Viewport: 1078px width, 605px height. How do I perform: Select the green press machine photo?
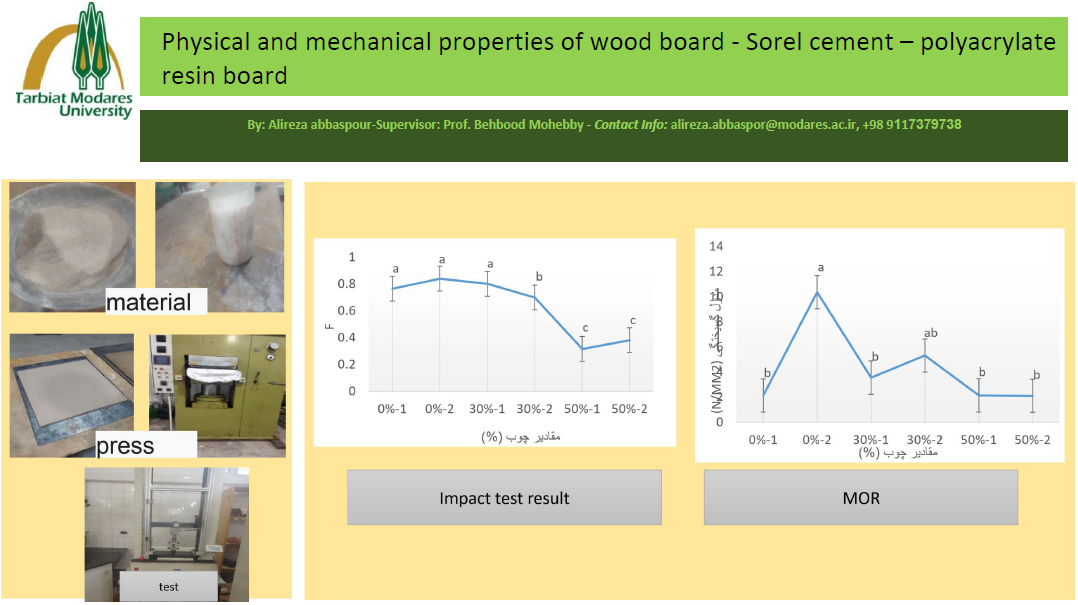click(x=217, y=383)
